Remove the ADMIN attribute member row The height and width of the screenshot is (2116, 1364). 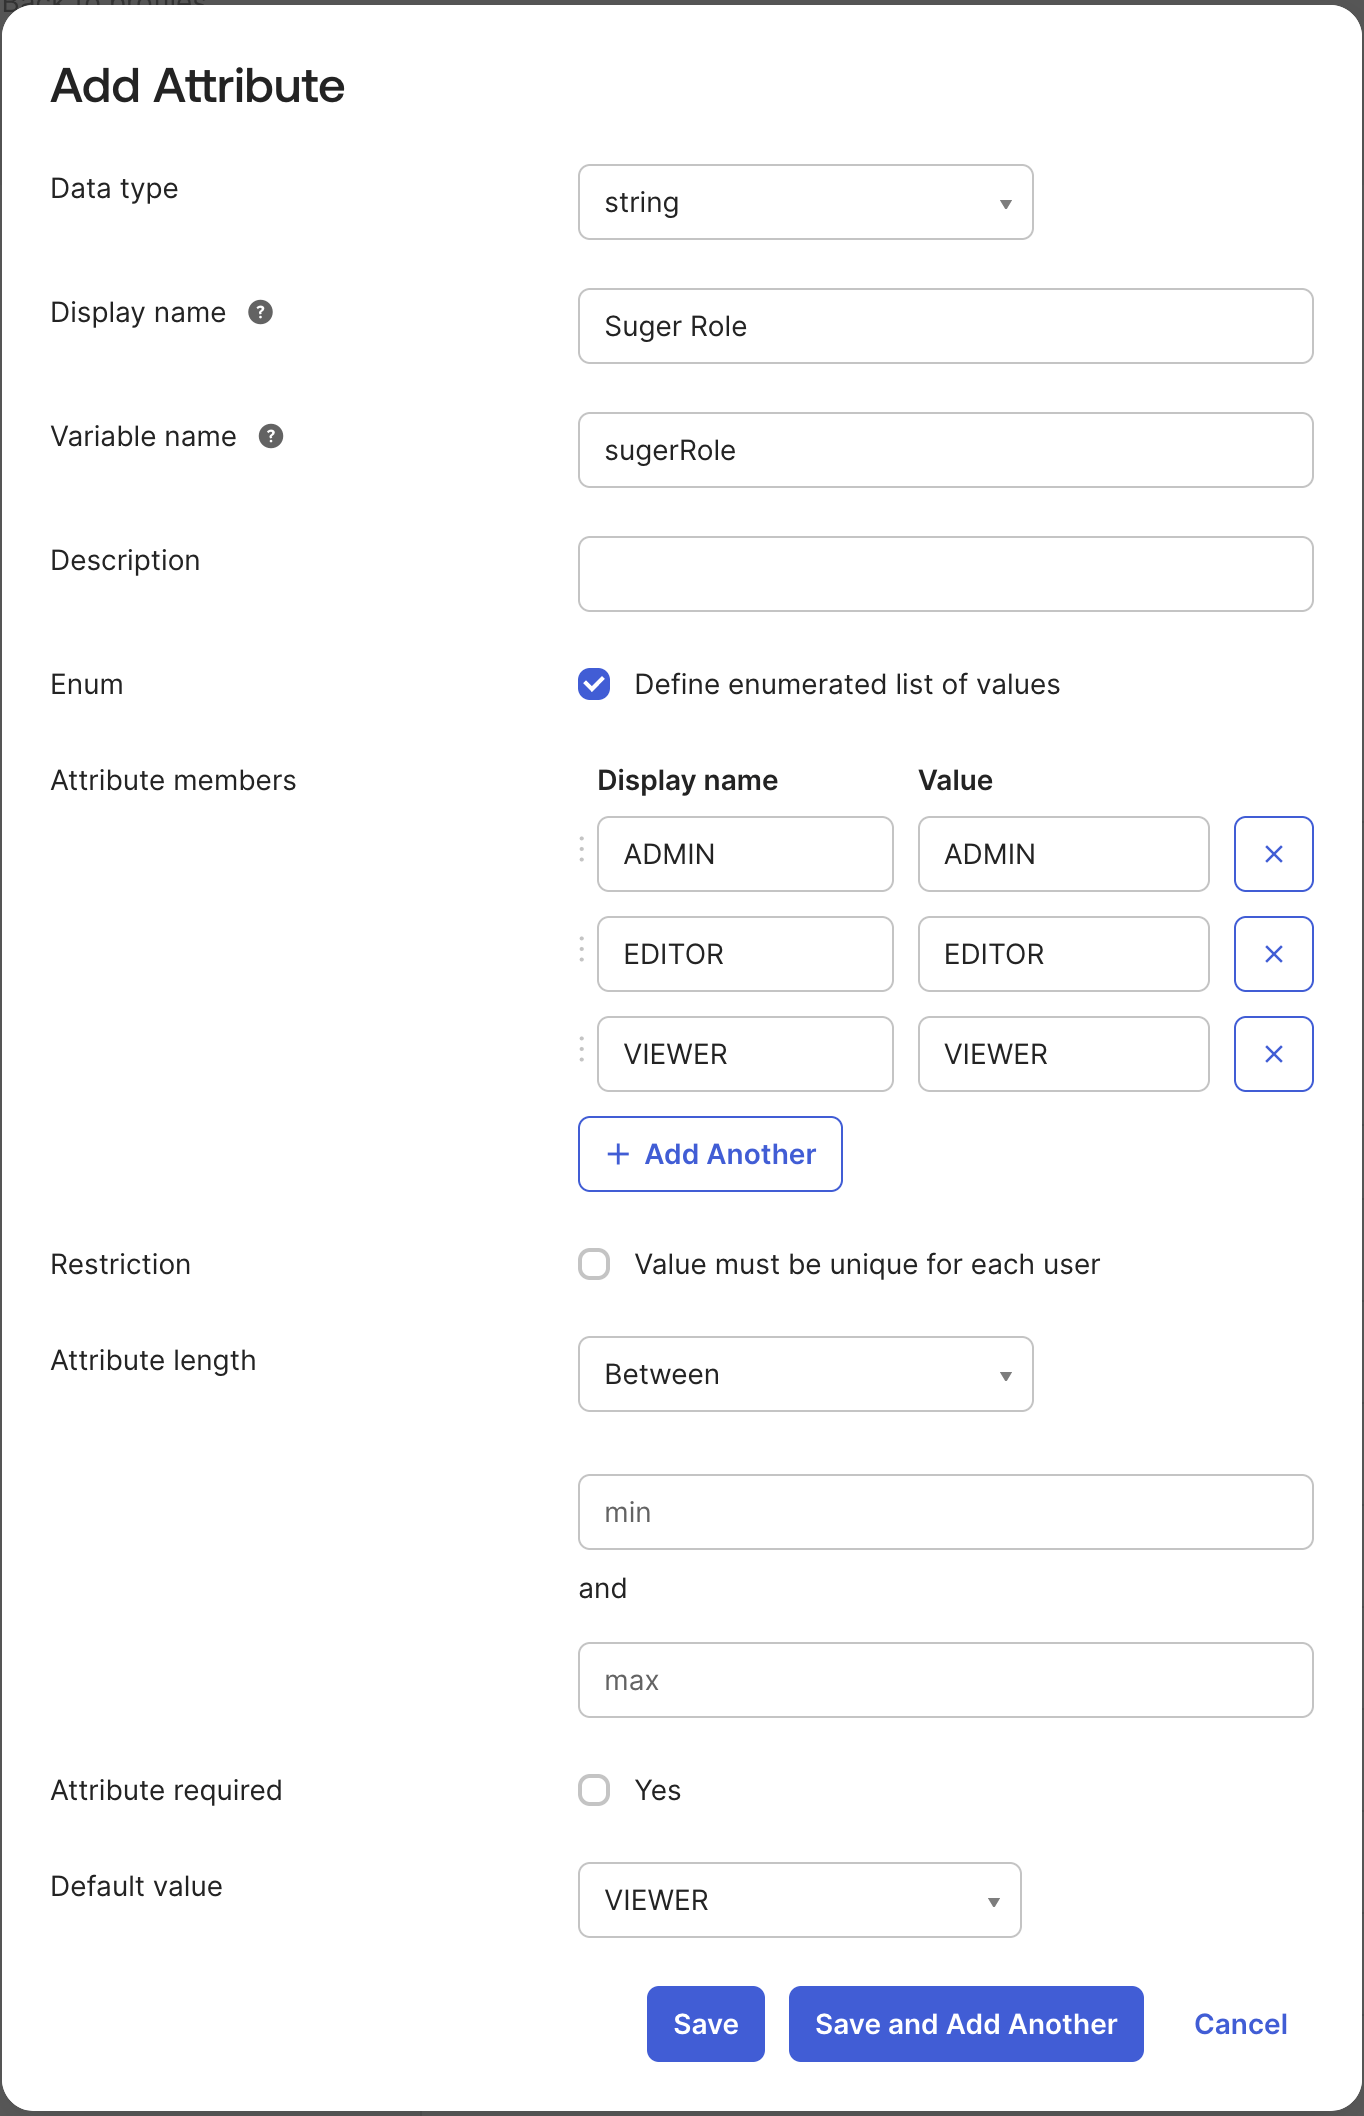click(x=1273, y=854)
